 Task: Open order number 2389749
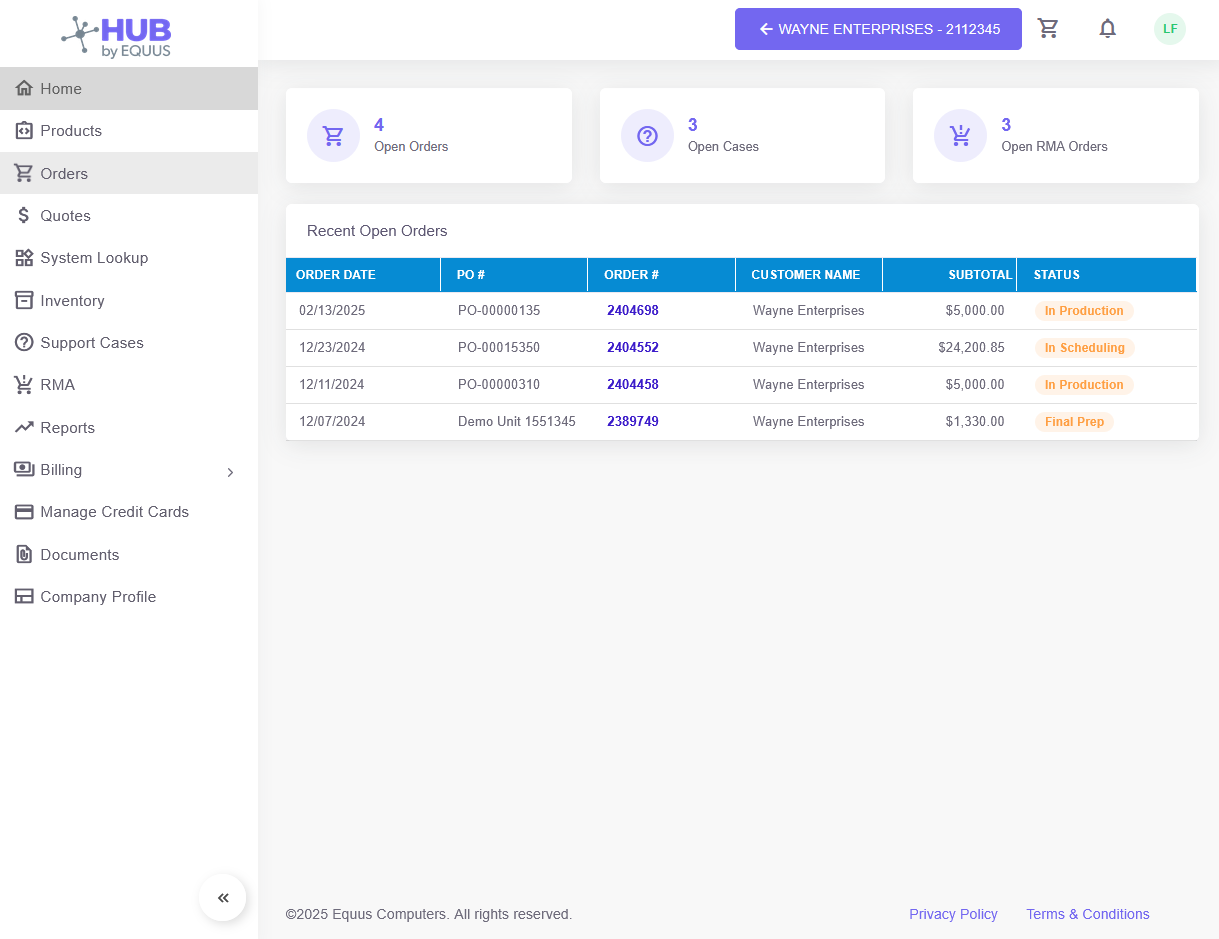tap(633, 422)
